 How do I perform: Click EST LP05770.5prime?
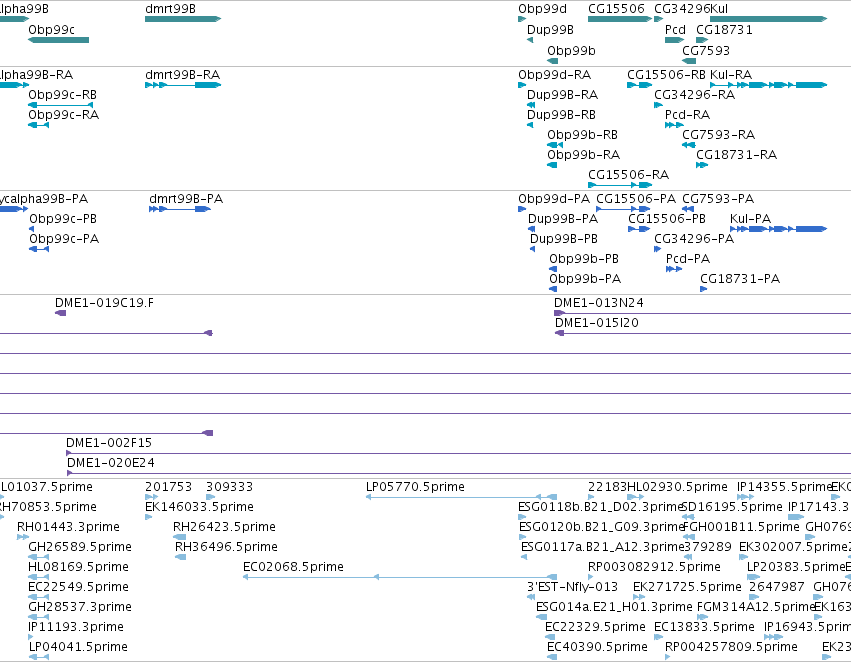coord(415,487)
